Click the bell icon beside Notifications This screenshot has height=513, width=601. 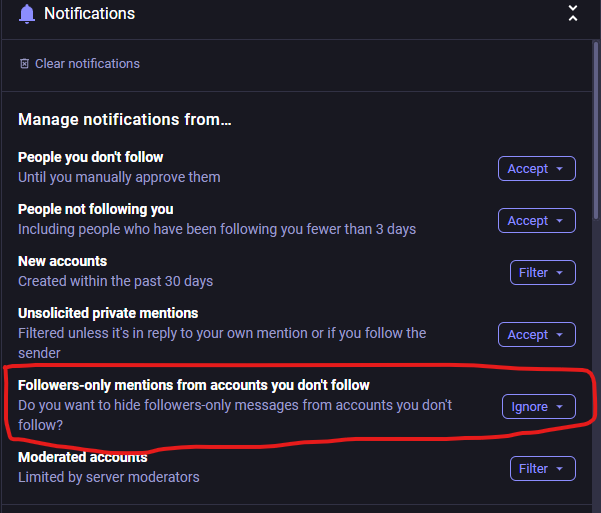pyautogui.click(x=26, y=14)
